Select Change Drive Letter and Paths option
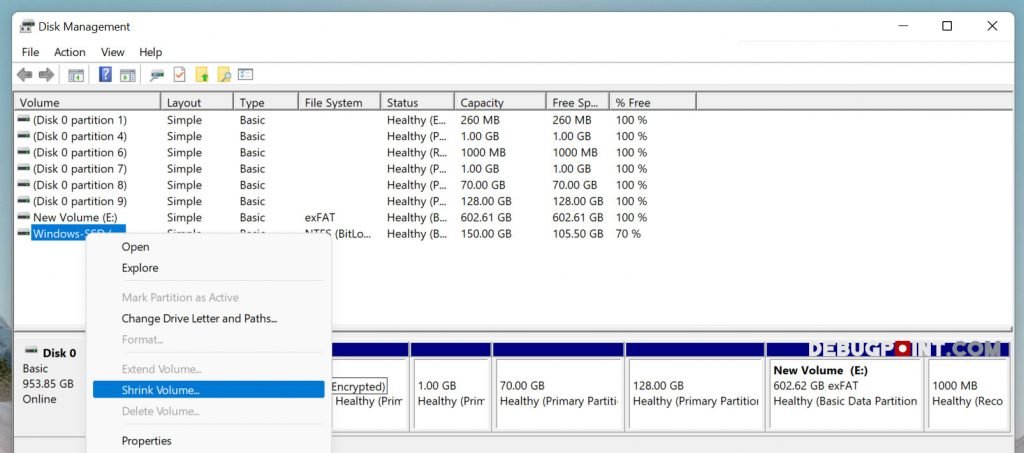 point(199,319)
